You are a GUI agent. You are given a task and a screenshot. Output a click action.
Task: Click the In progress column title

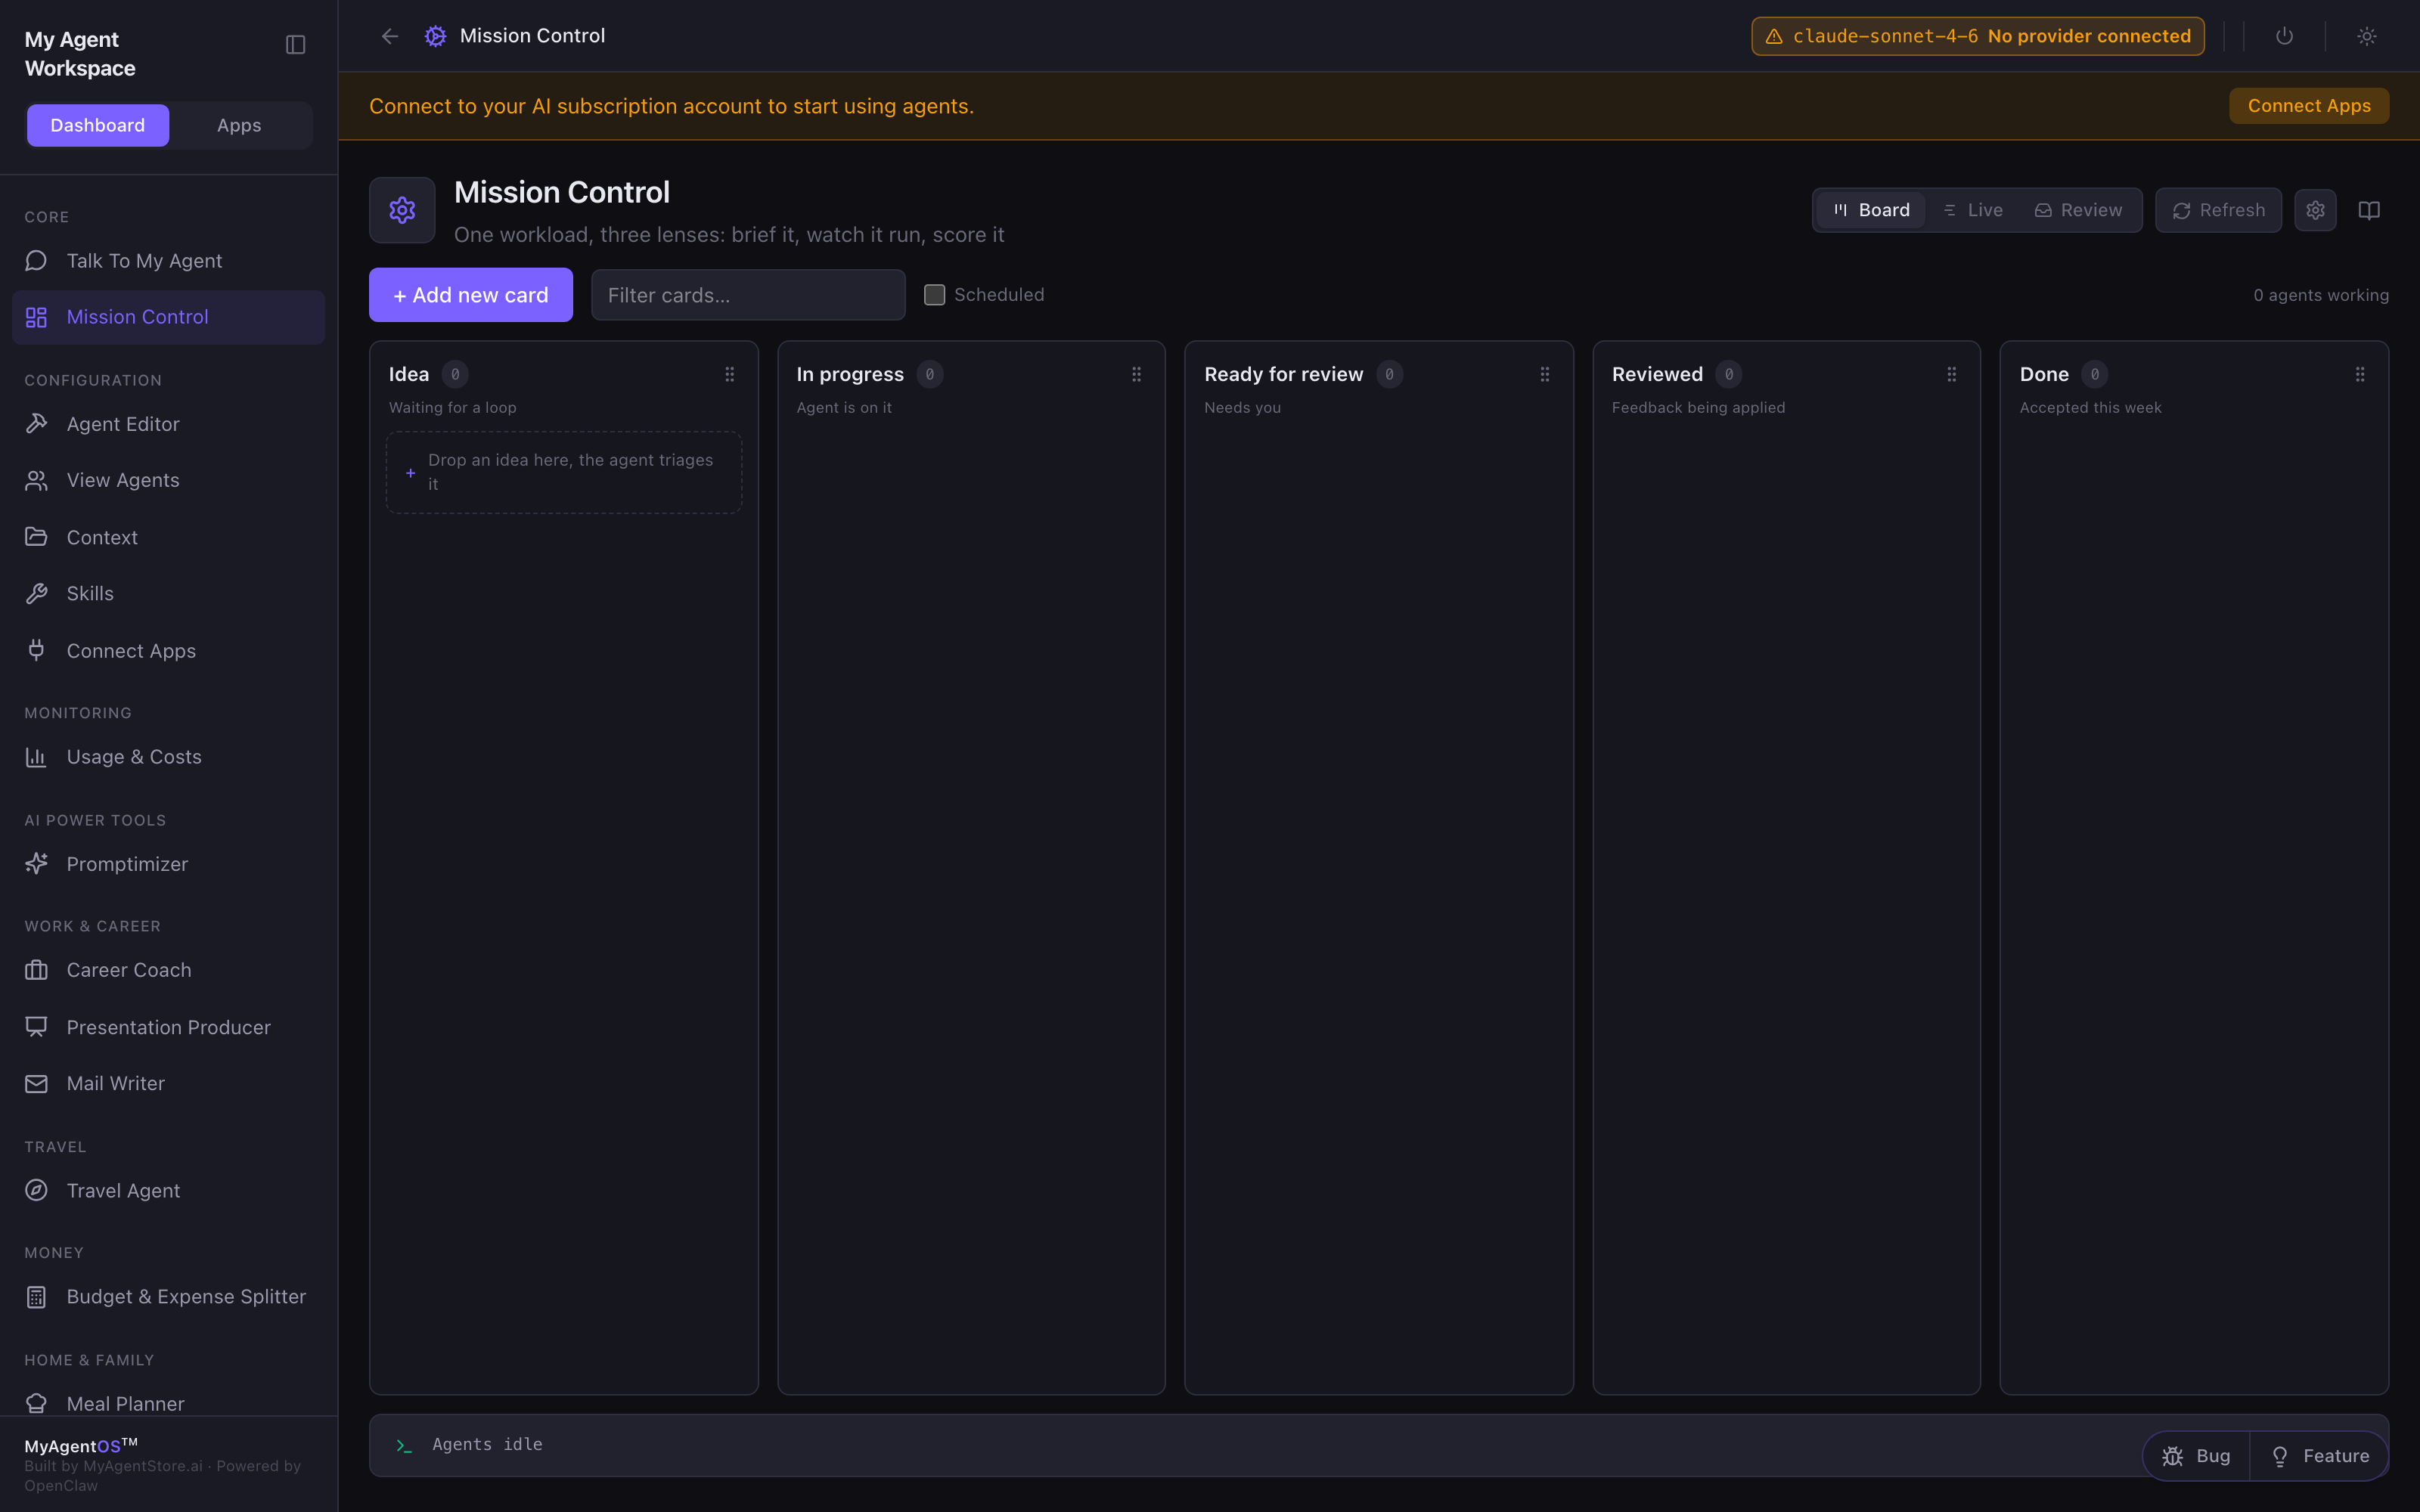pyautogui.click(x=850, y=374)
